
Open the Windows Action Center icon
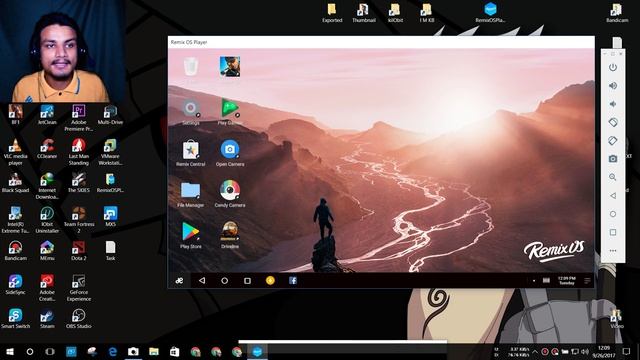pos(627,351)
